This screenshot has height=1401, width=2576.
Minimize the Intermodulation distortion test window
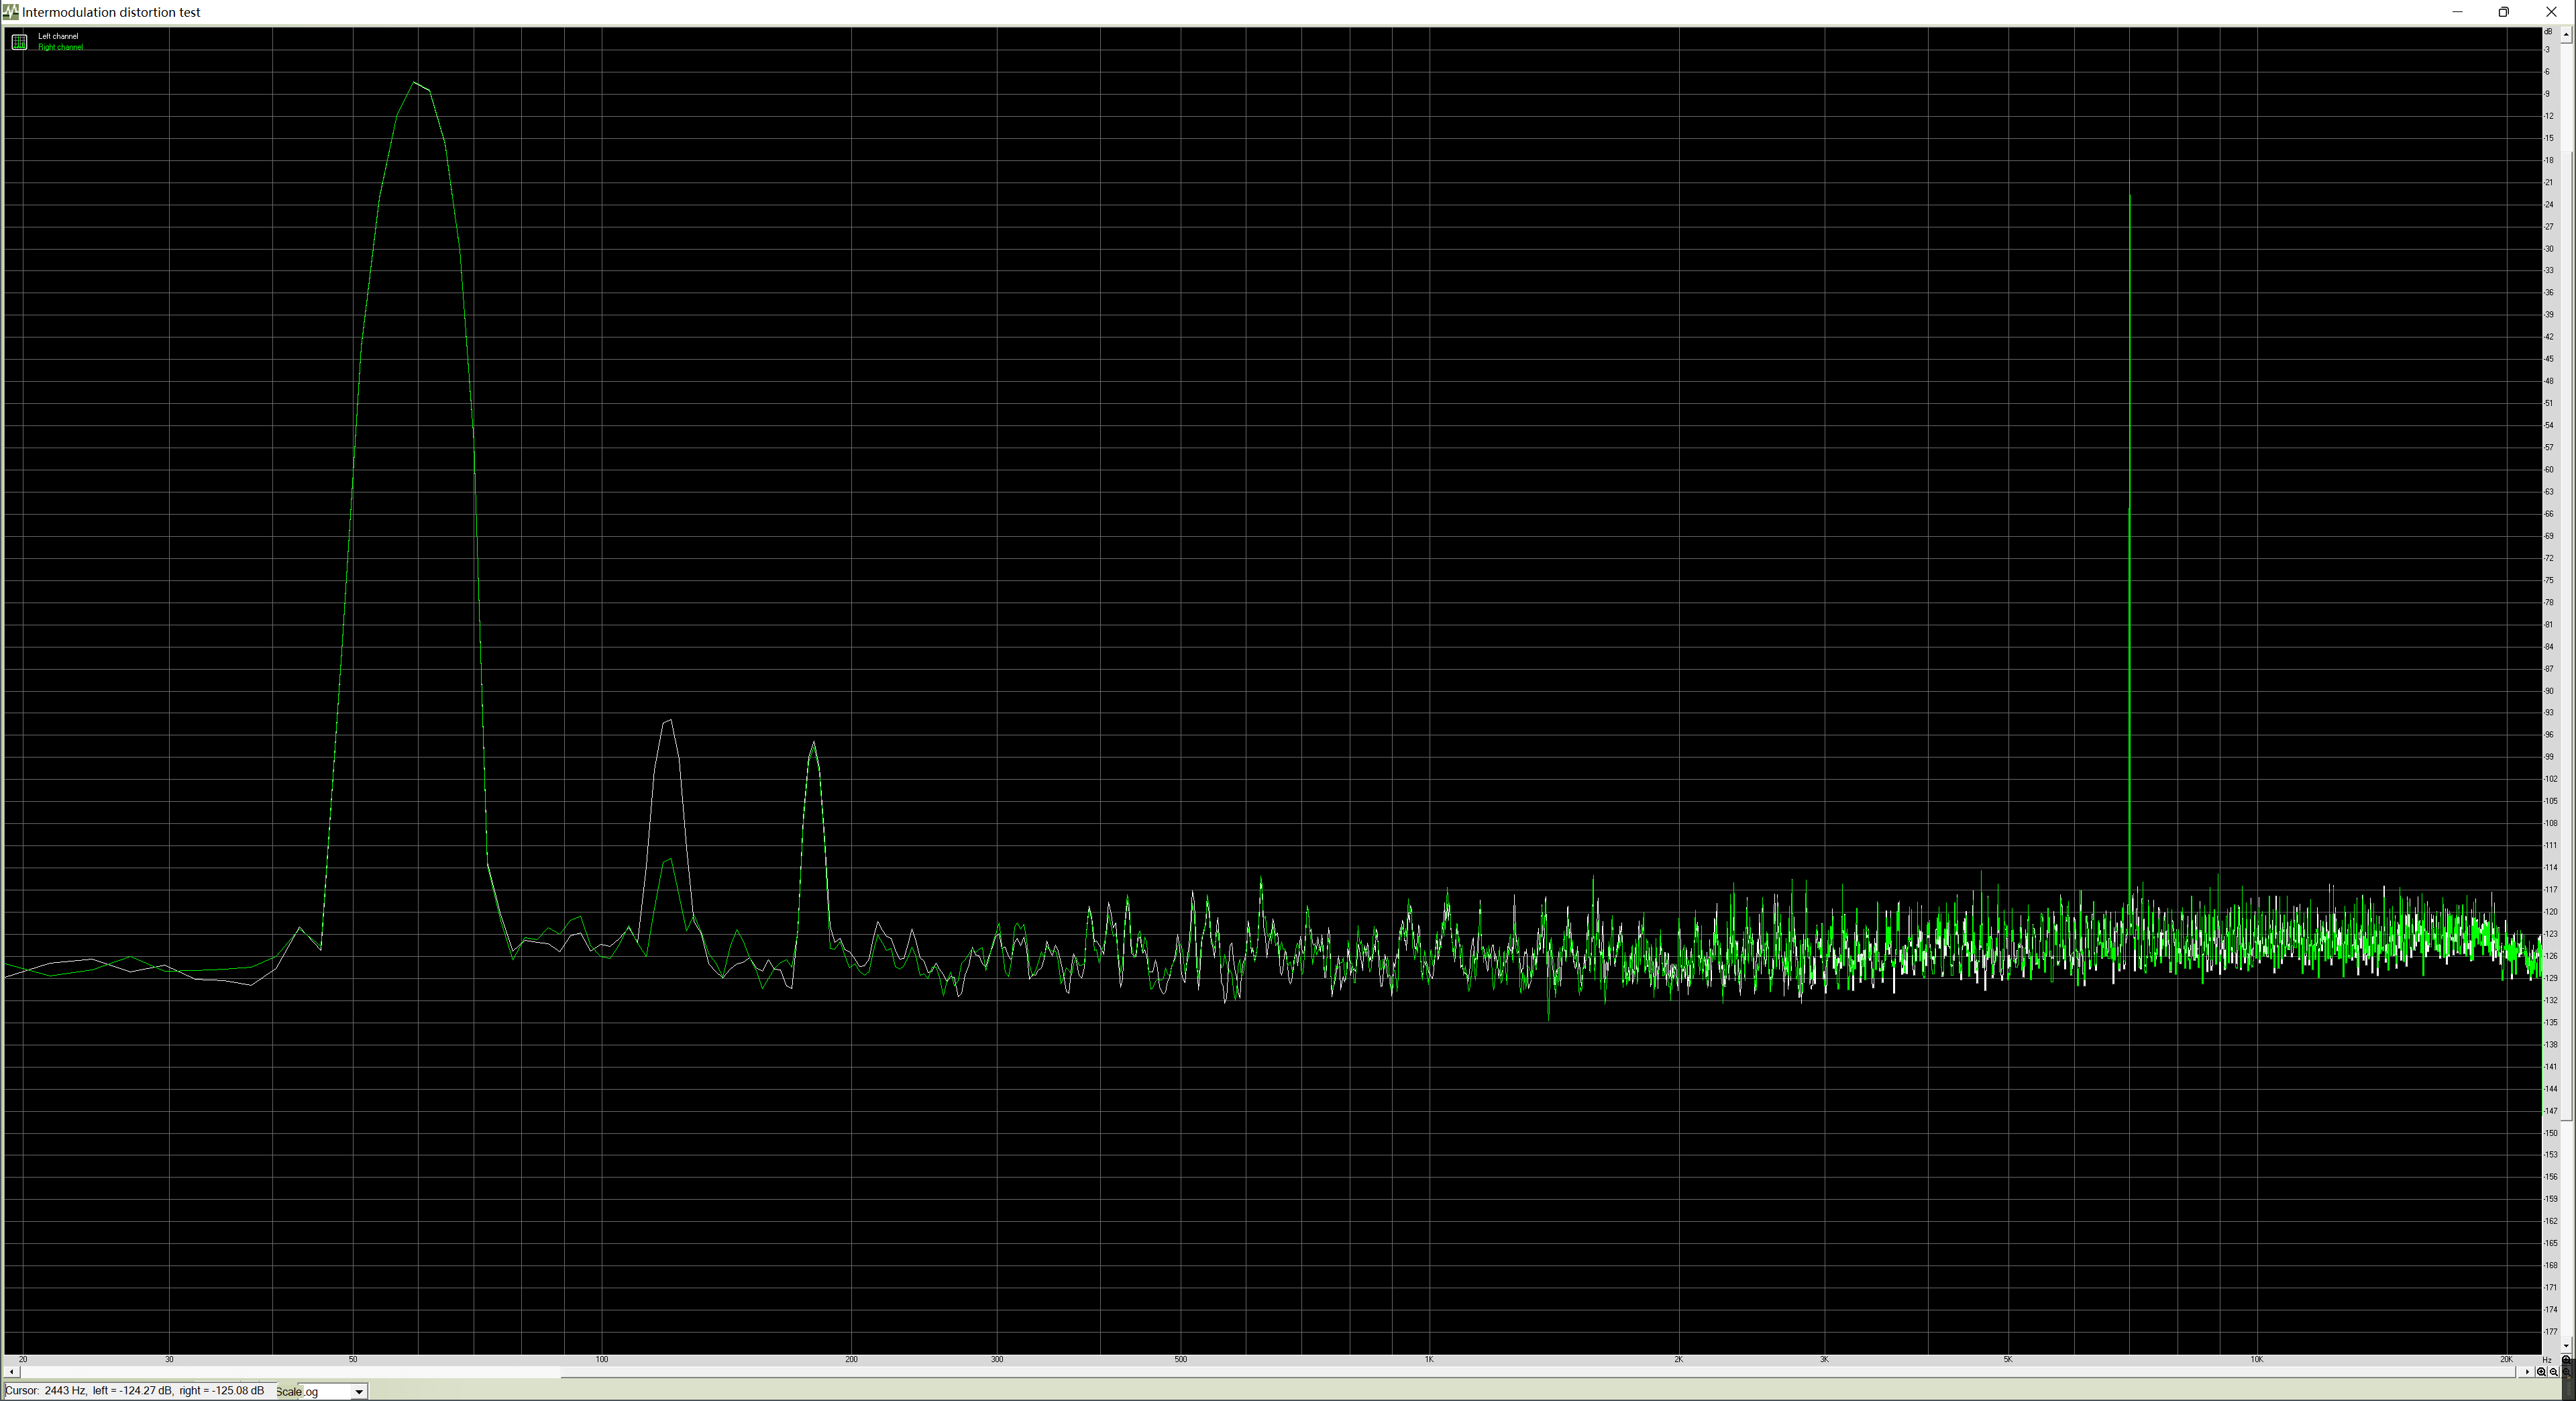pyautogui.click(x=2457, y=12)
